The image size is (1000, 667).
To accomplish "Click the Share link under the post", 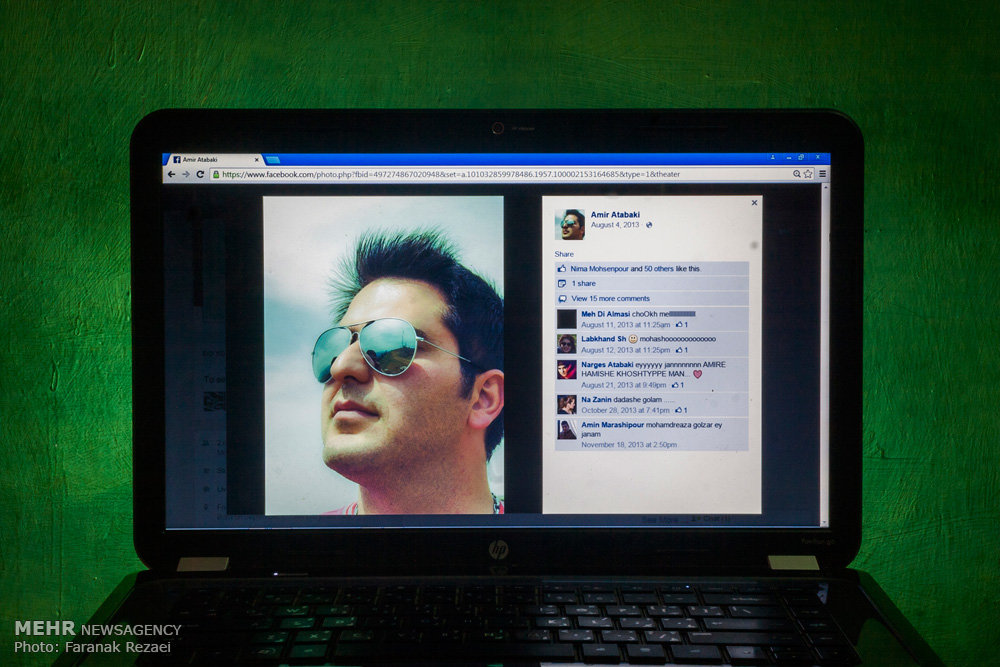I will [x=564, y=254].
